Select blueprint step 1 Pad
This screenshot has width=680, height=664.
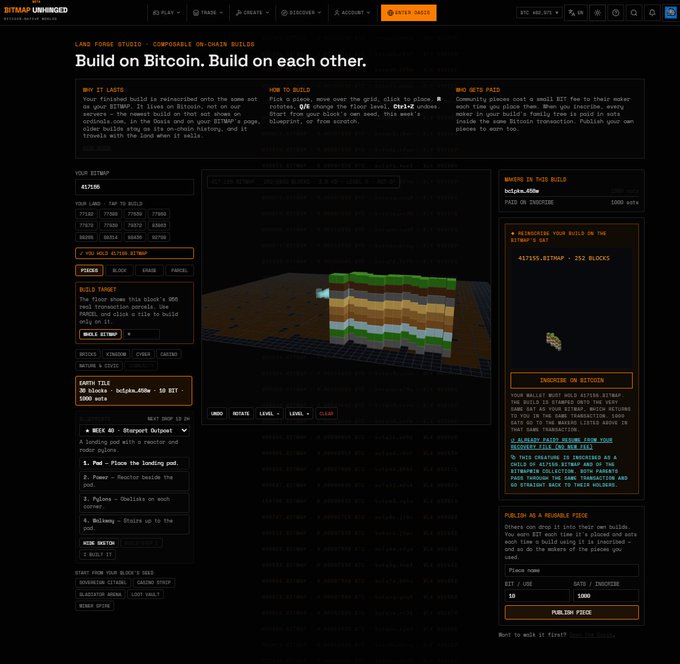pyautogui.click(x=134, y=463)
